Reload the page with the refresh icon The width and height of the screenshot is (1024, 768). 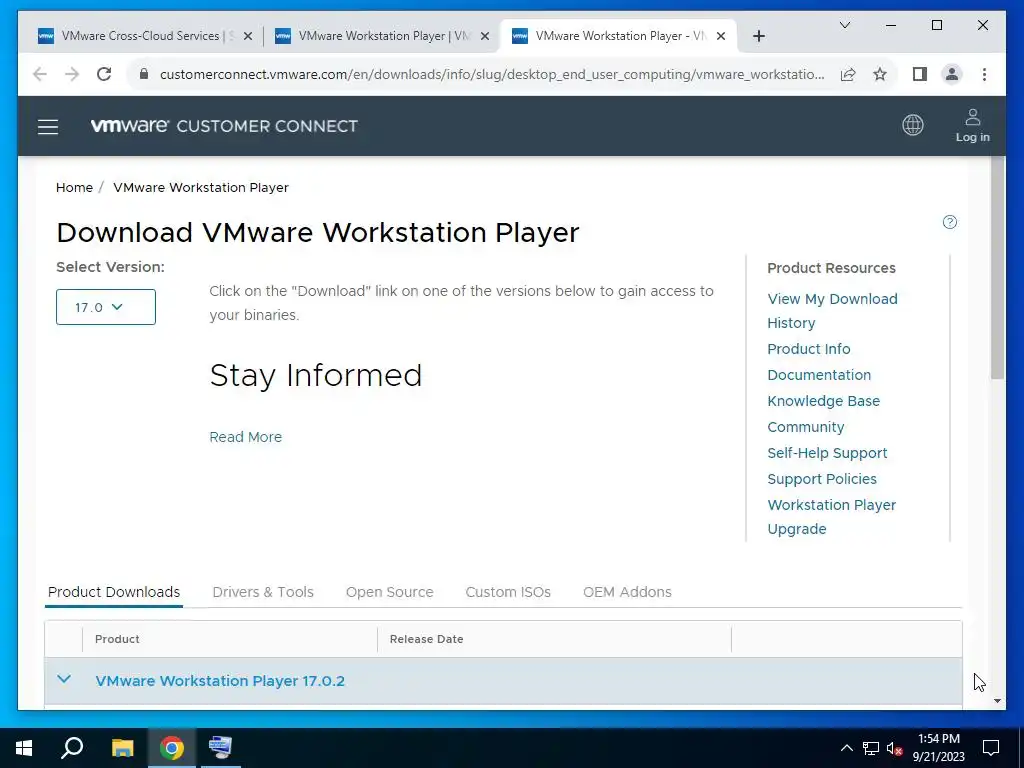[104, 74]
